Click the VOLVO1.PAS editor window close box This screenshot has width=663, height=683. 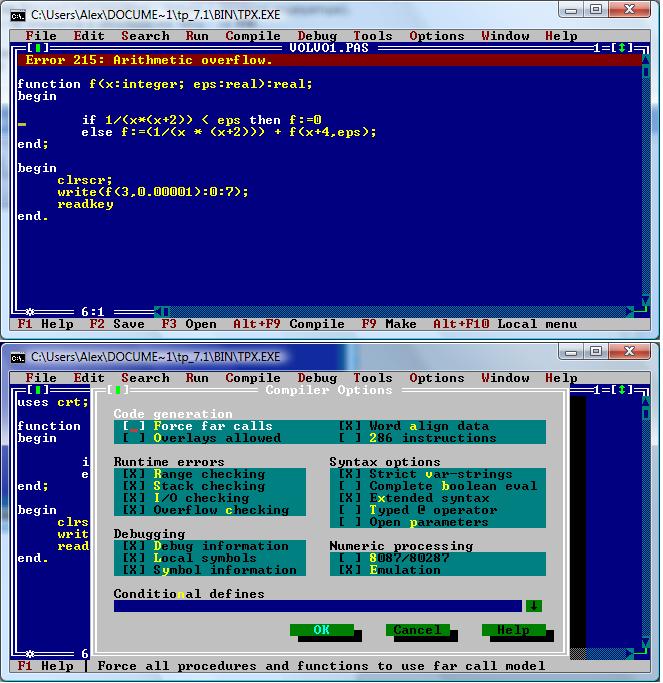coord(37,48)
